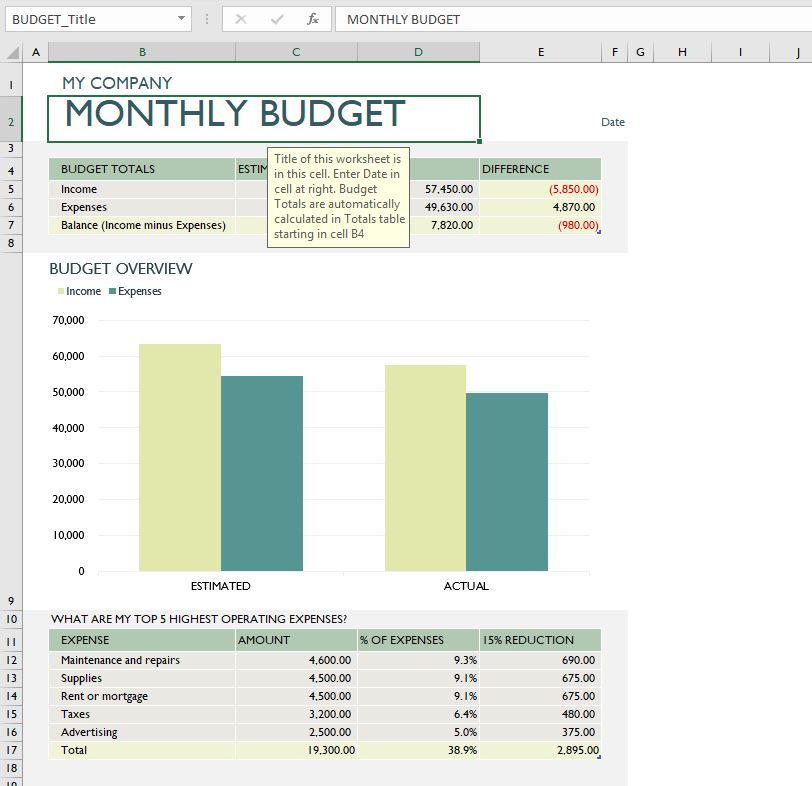Select Balance (Income minus Expenses) cell
This screenshot has height=786, width=812.
click(142, 225)
